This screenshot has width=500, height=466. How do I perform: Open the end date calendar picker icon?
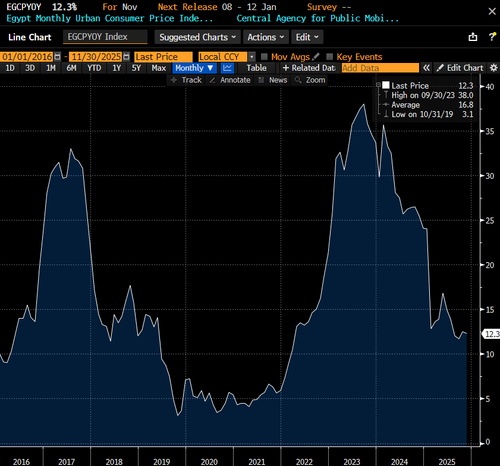tap(126, 57)
